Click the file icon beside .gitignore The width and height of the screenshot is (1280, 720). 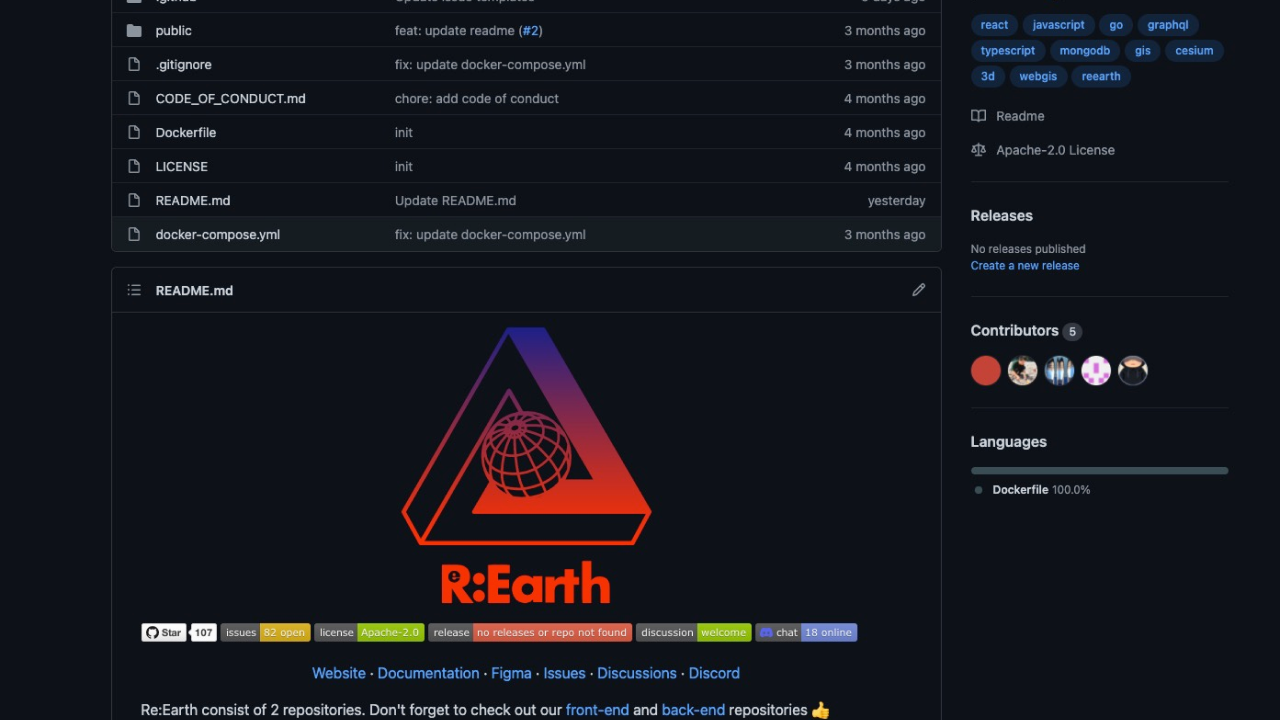(134, 65)
